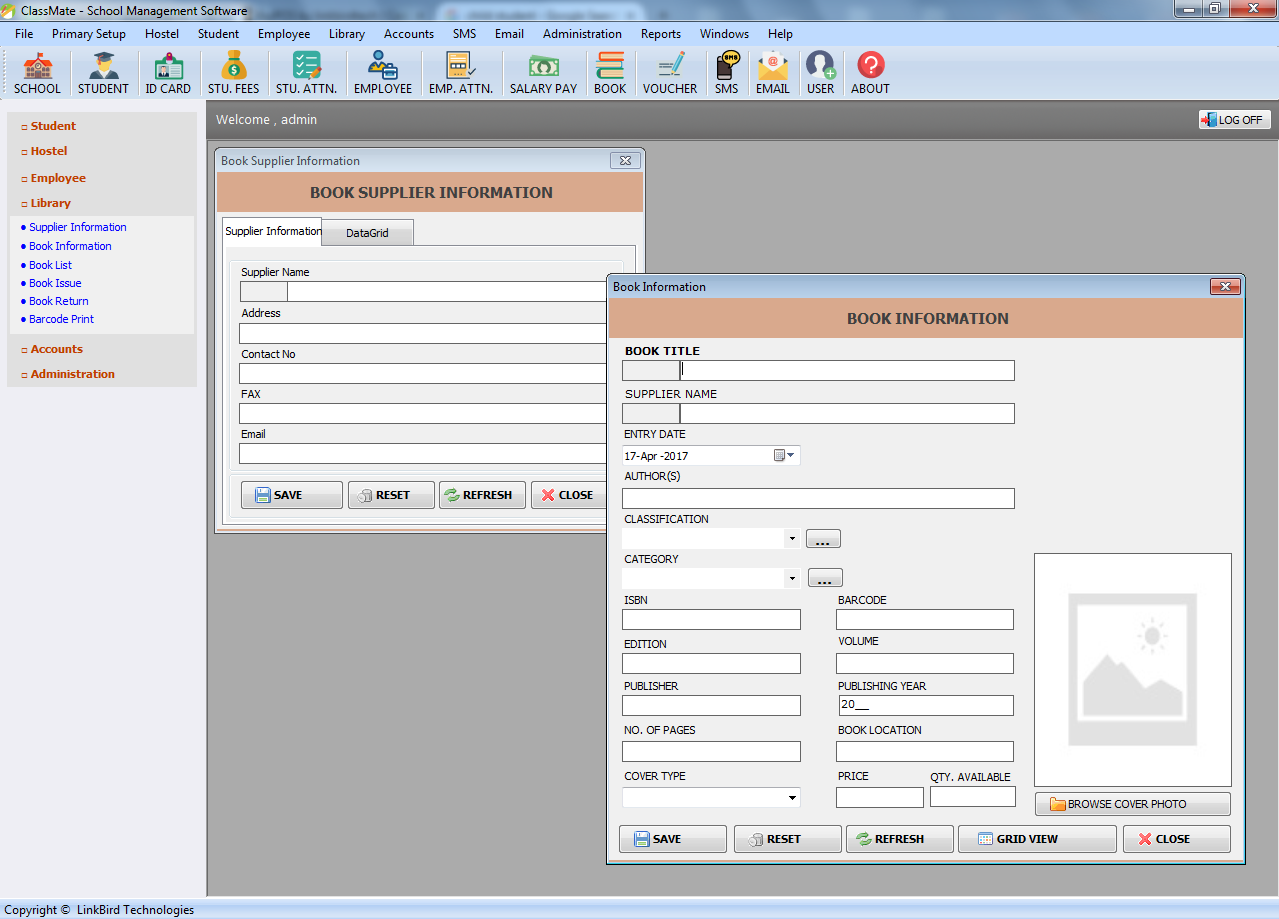The width and height of the screenshot is (1279, 919).
Task: Open the SALARY PAY icon
Action: tap(543, 71)
